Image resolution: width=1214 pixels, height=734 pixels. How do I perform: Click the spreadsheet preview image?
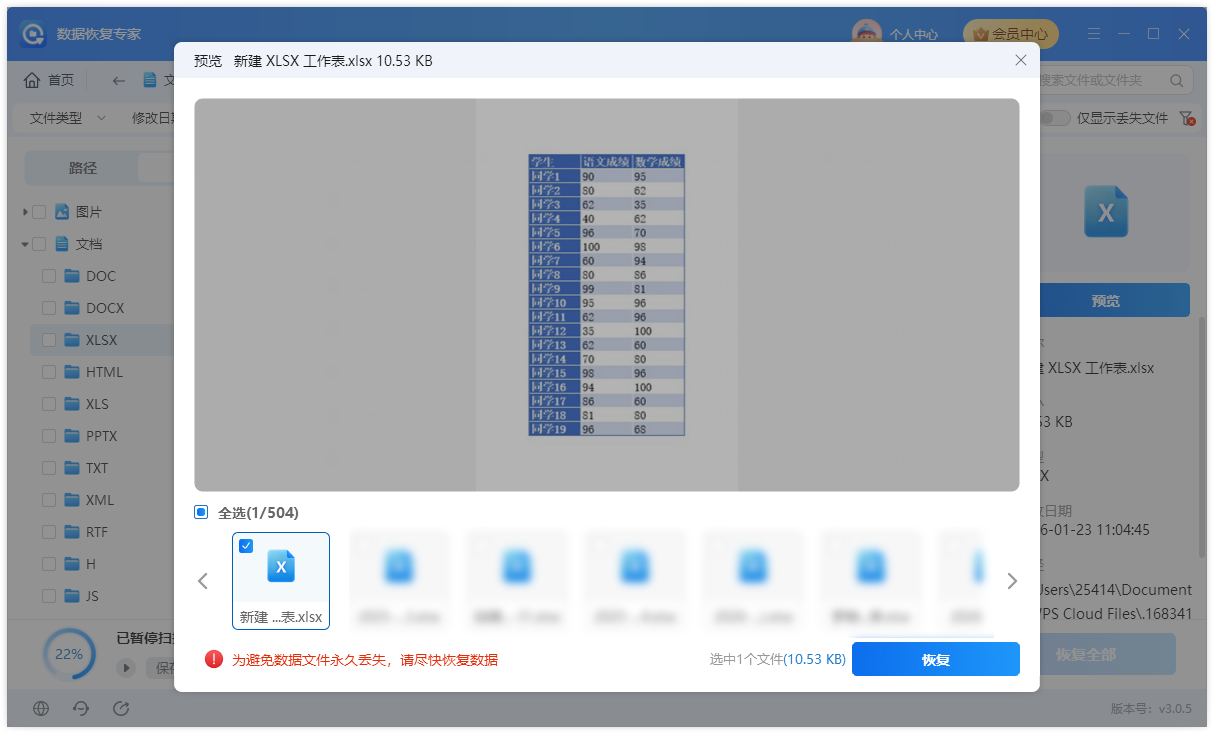coord(607,294)
